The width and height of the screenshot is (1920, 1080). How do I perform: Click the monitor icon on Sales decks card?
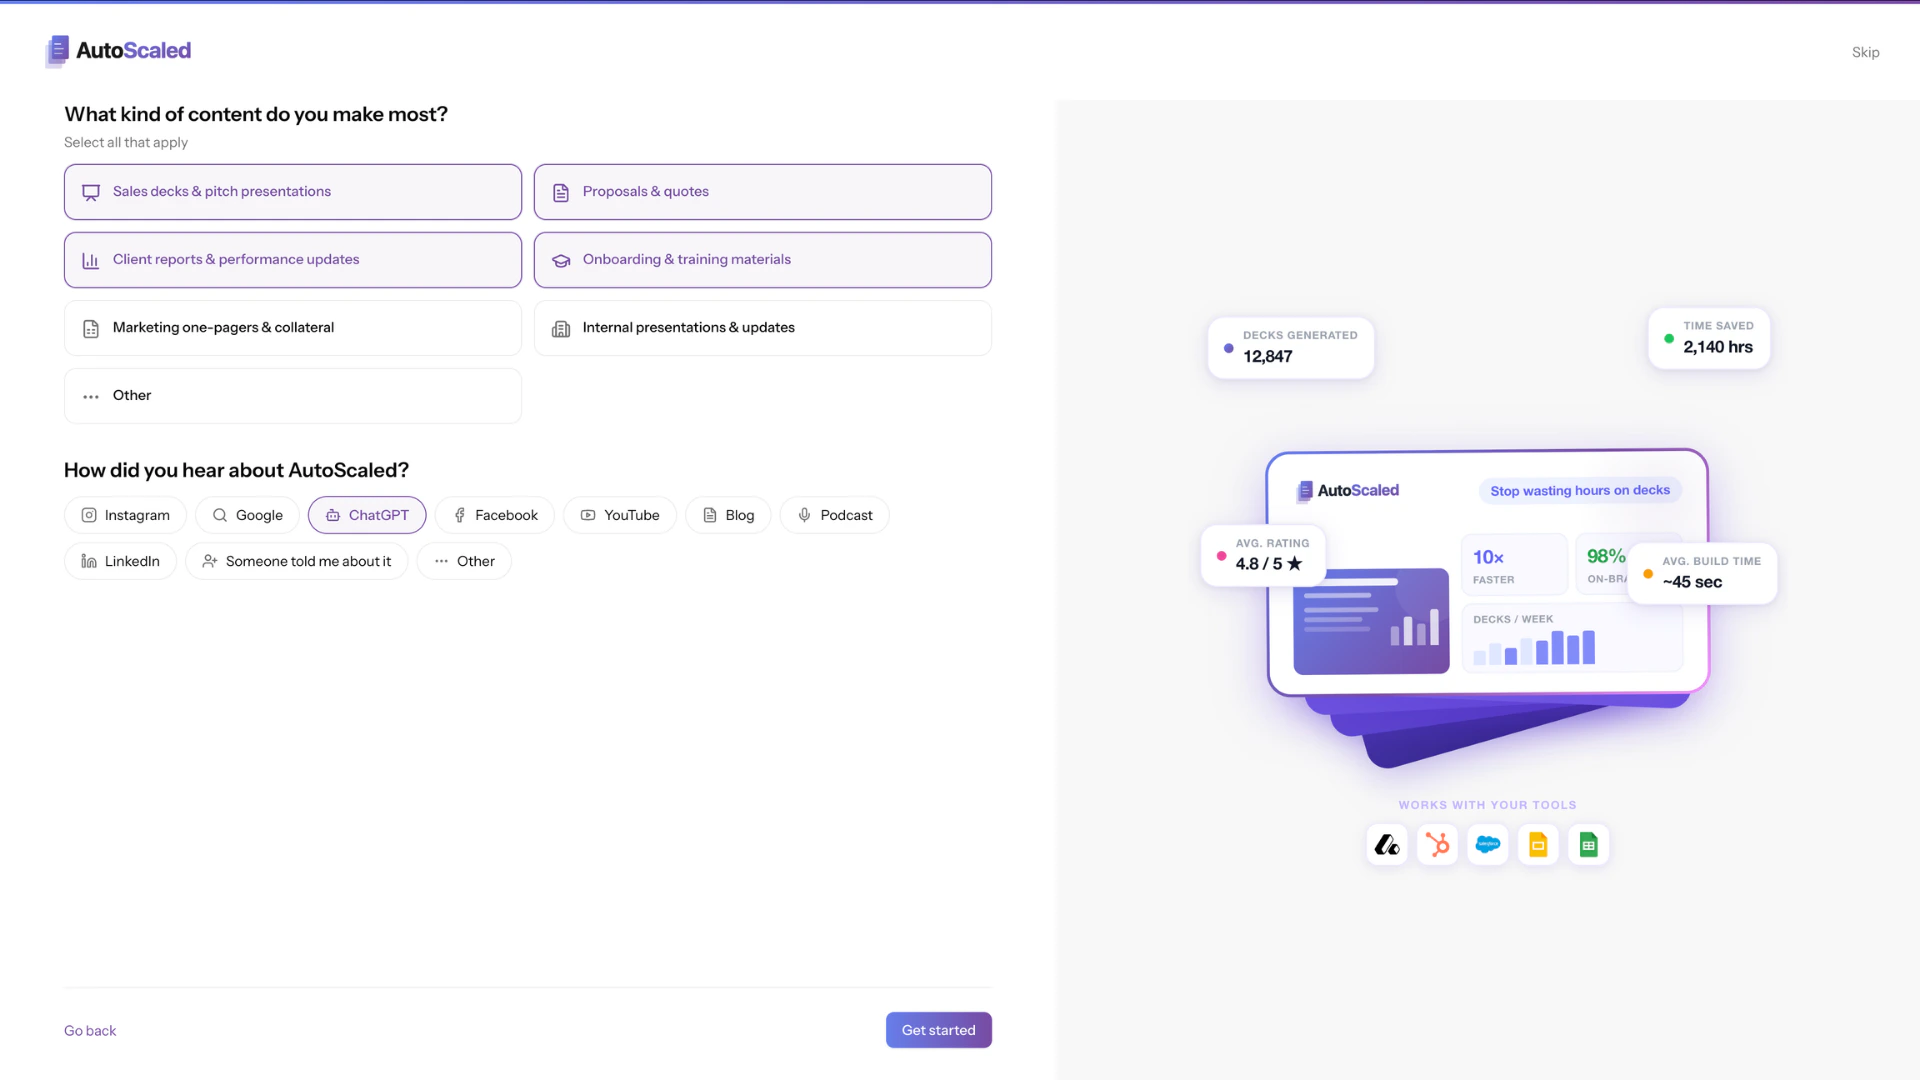(91, 192)
